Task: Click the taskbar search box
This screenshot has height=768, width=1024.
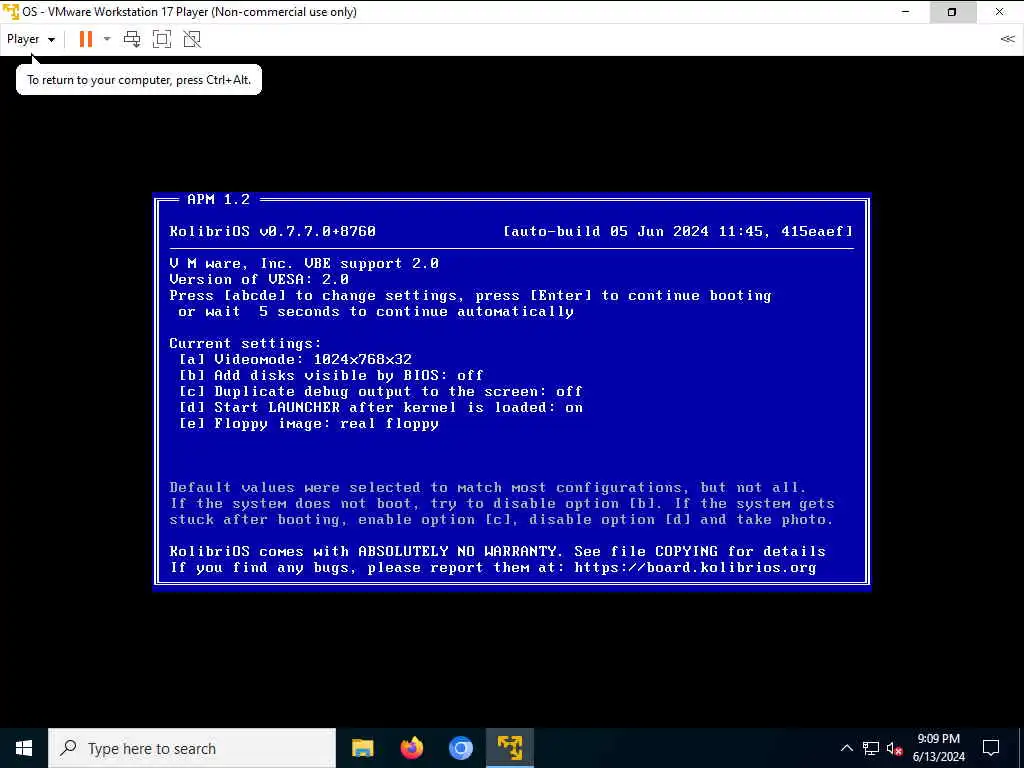Action: click(192, 748)
